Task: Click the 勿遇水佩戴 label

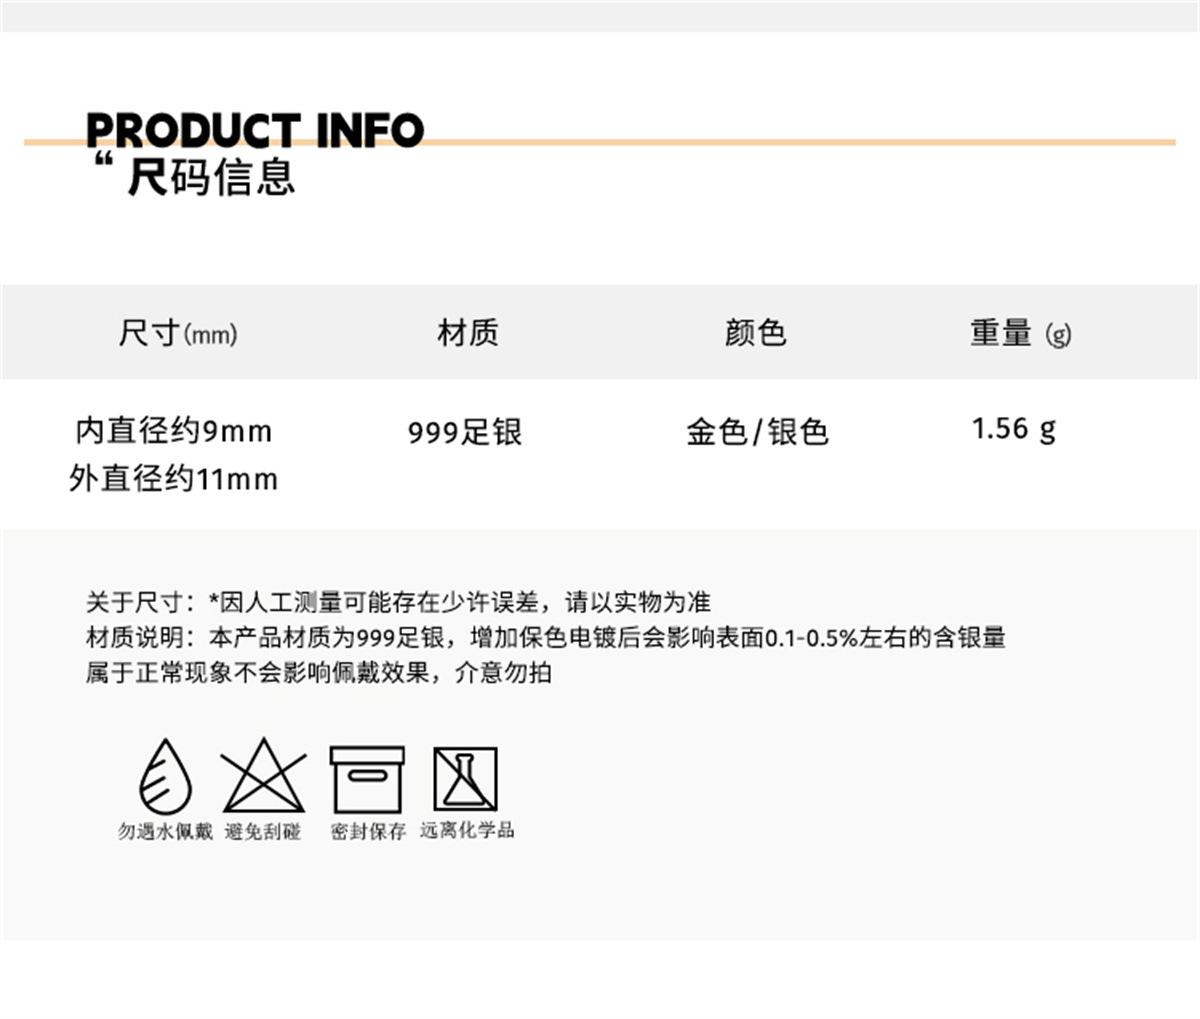Action: (165, 831)
